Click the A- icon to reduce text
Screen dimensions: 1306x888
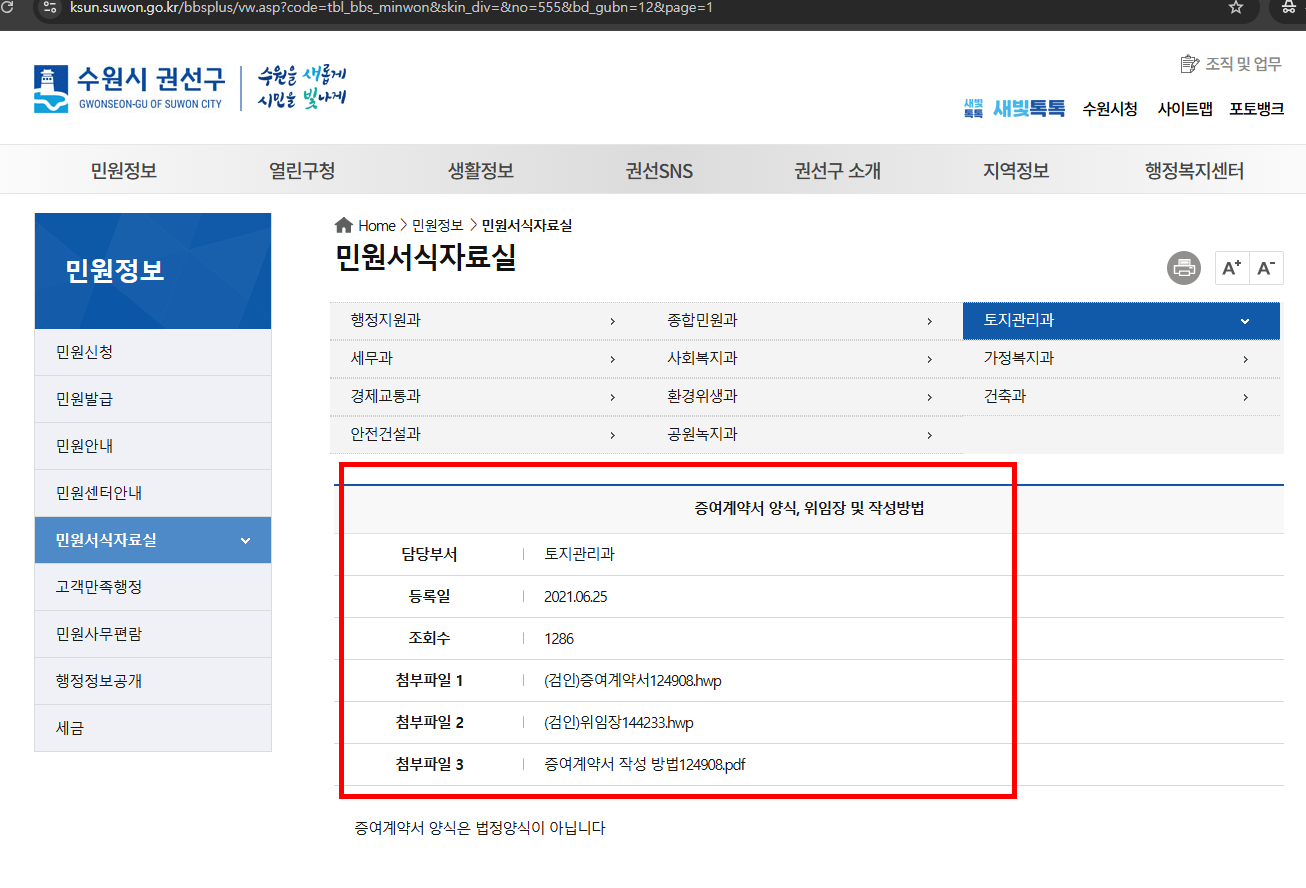(1266, 268)
